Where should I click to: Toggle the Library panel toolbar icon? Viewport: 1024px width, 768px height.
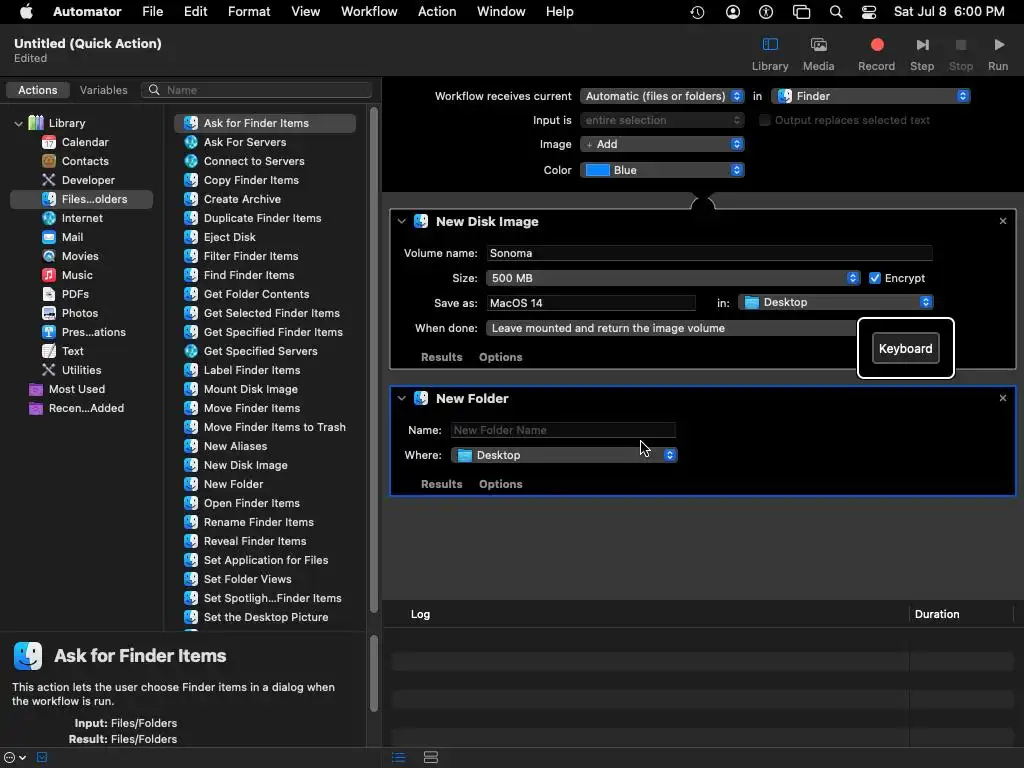point(770,45)
